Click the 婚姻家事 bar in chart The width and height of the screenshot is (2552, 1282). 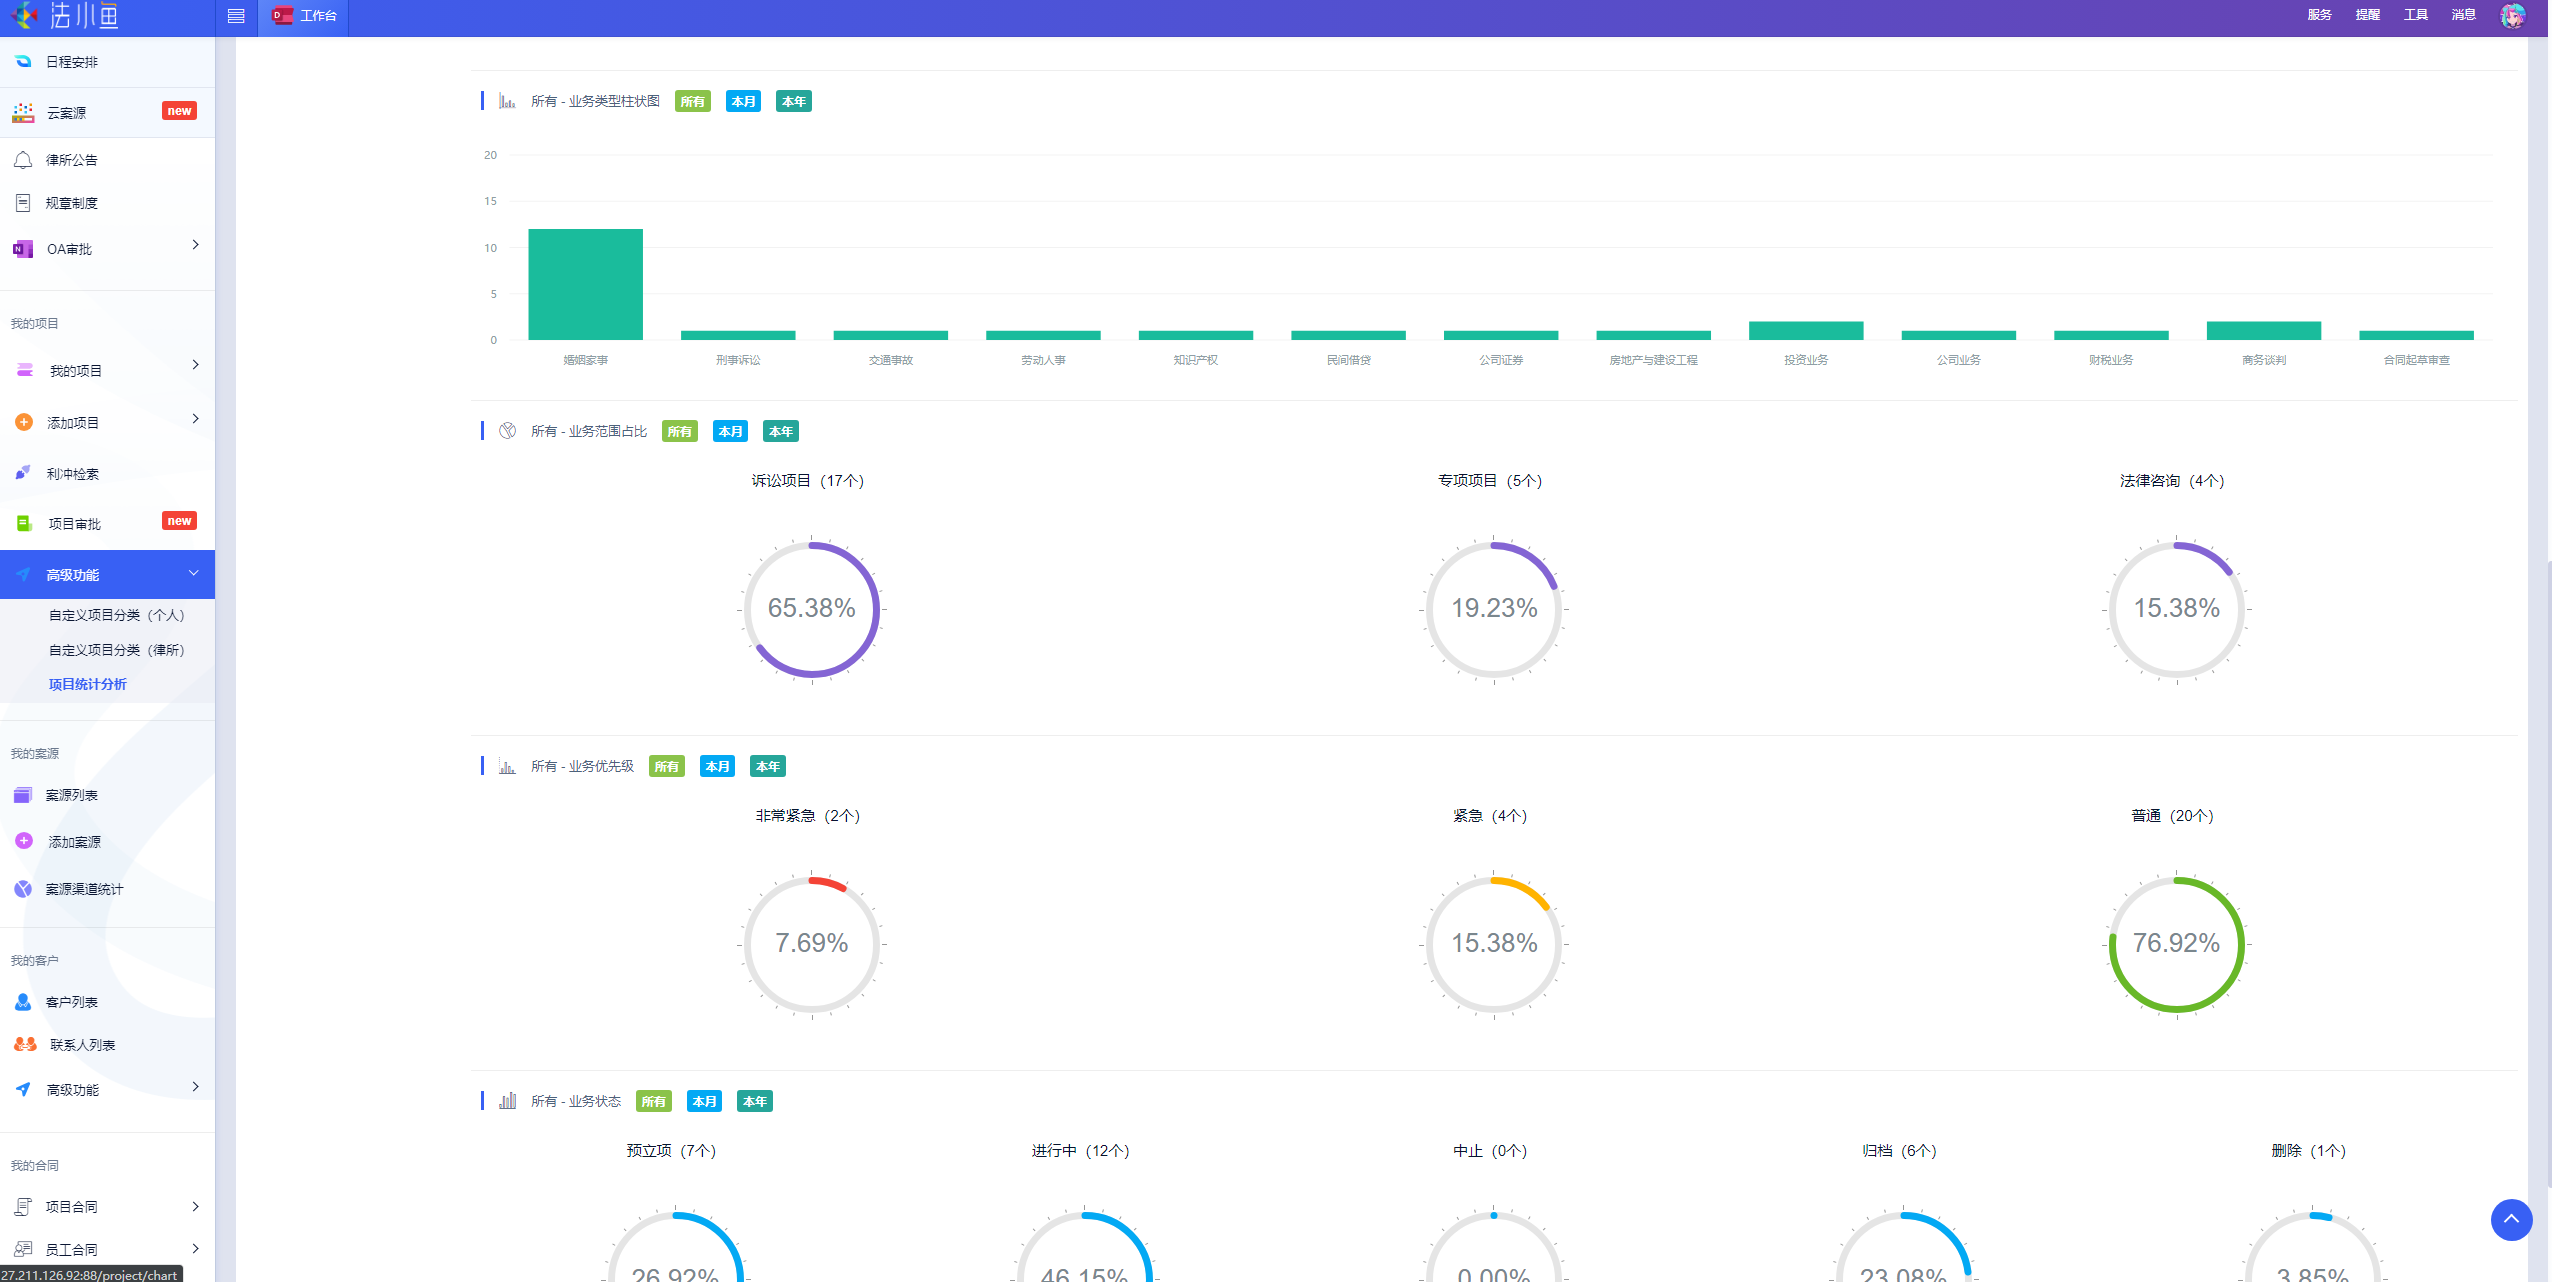click(x=585, y=284)
